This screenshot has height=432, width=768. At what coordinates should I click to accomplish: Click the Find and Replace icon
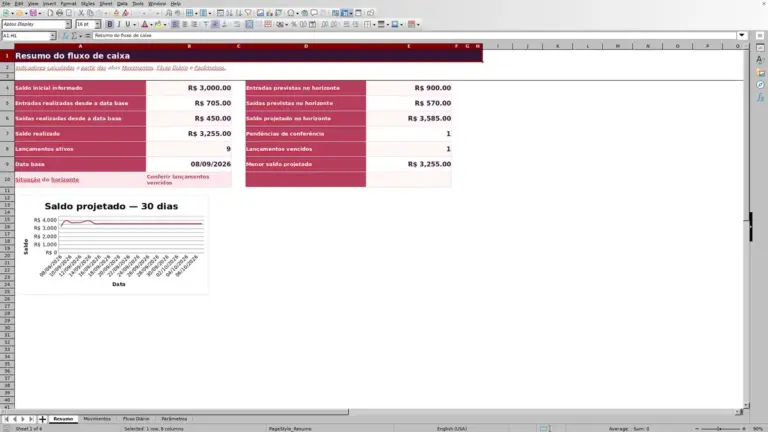(168, 13)
